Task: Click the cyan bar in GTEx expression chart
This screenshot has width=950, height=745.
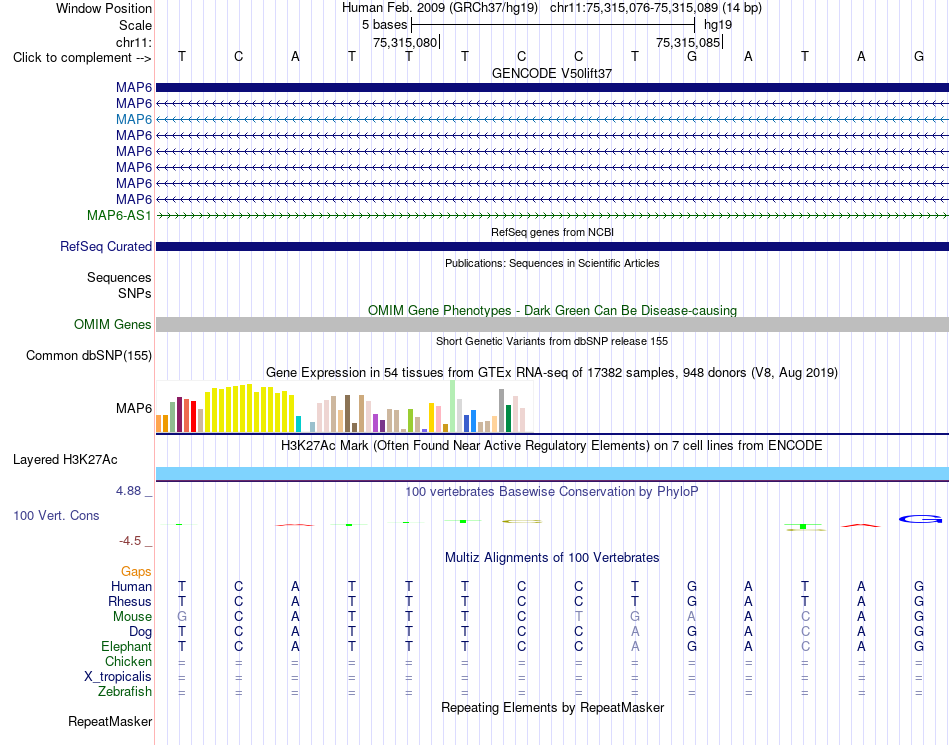Action: [x=298, y=424]
